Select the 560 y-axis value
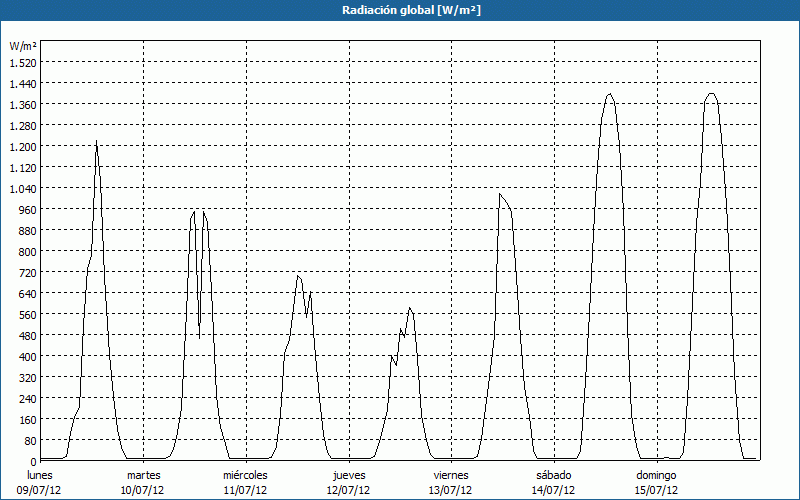The width and height of the screenshot is (800, 500). coord(27,314)
